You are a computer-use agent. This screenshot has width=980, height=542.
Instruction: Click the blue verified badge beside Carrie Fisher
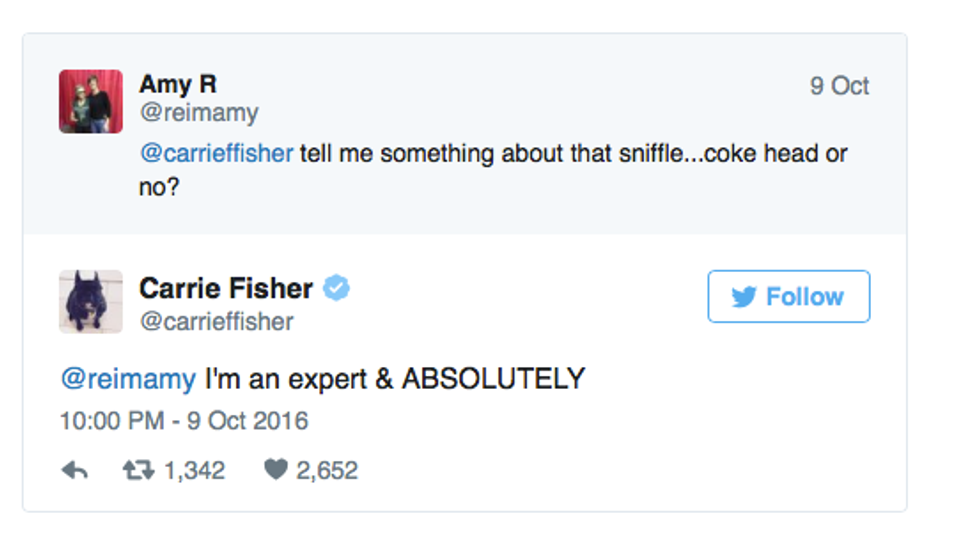tap(336, 289)
